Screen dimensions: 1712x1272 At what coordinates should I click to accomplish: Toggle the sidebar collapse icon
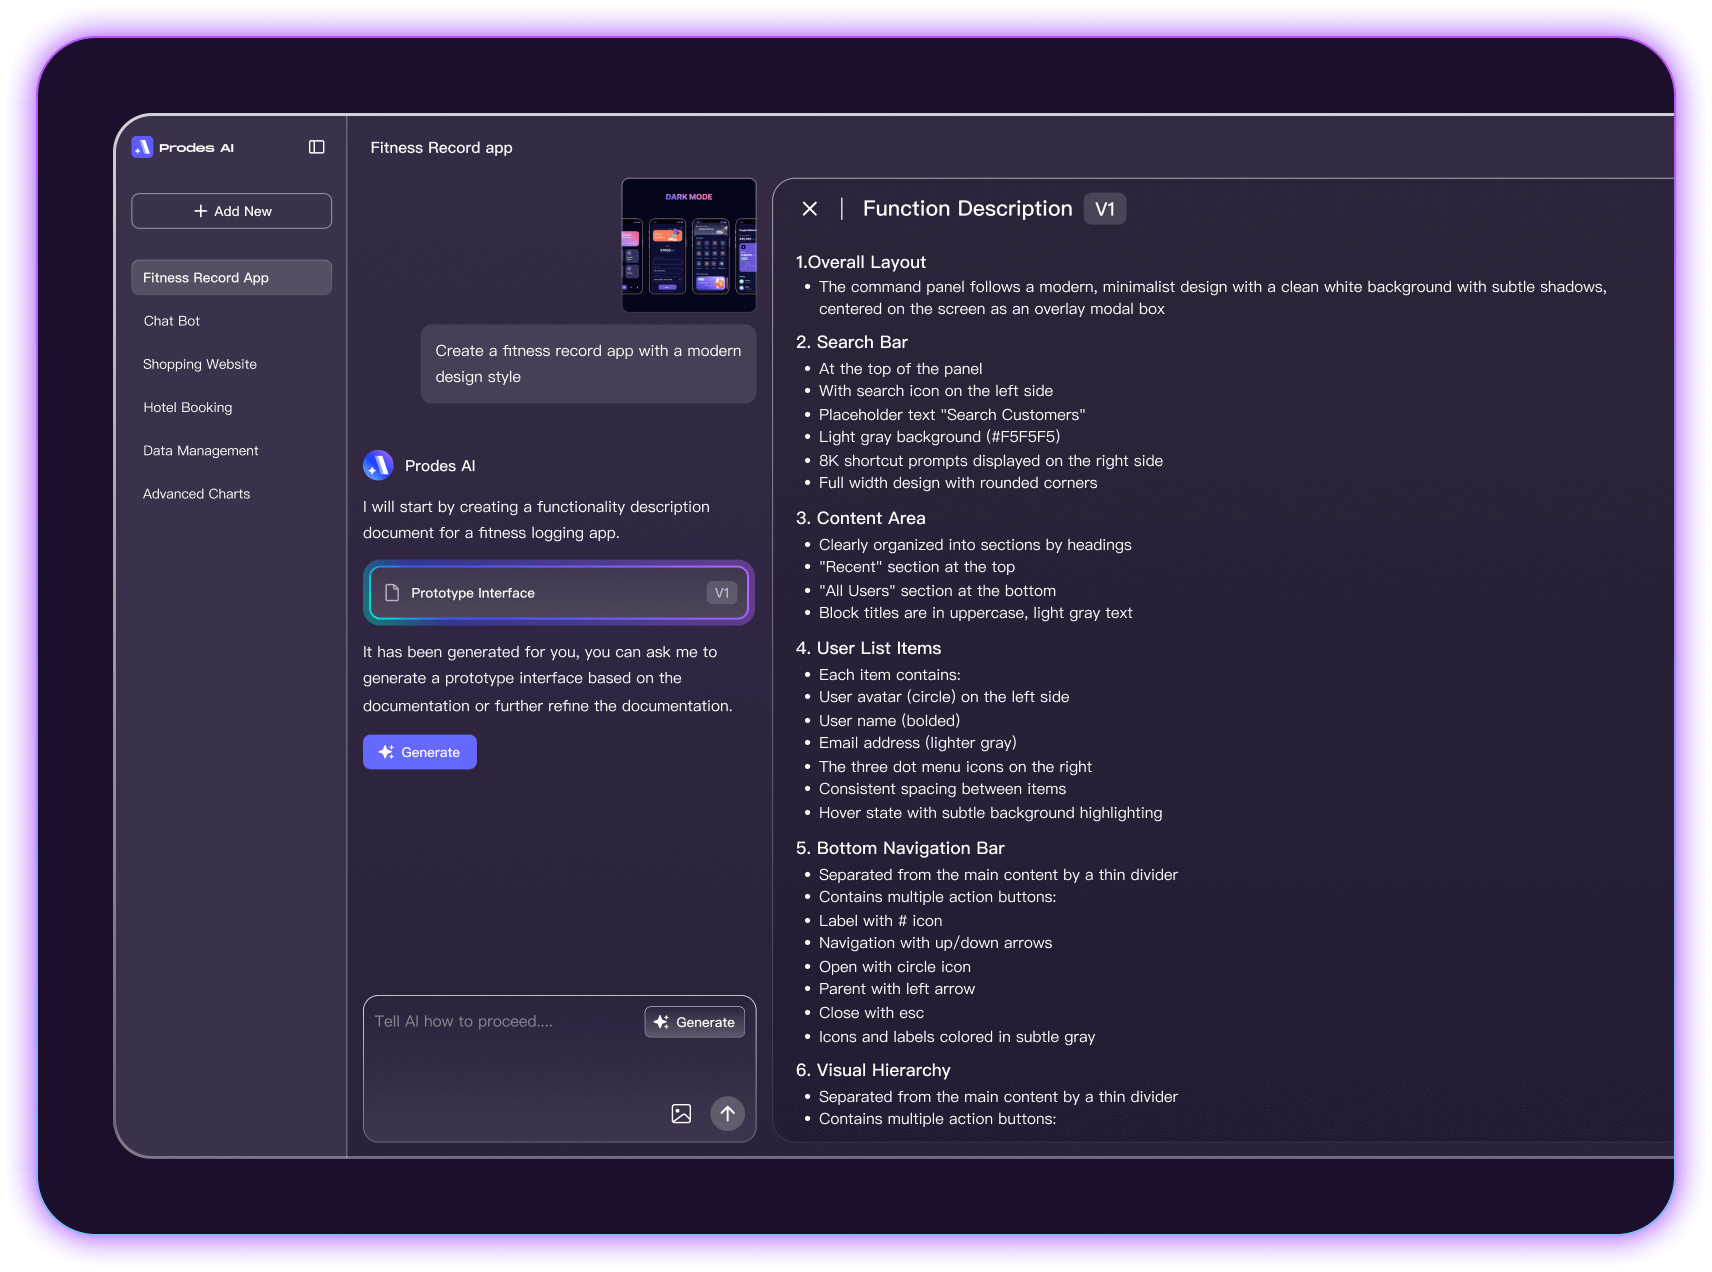(317, 147)
